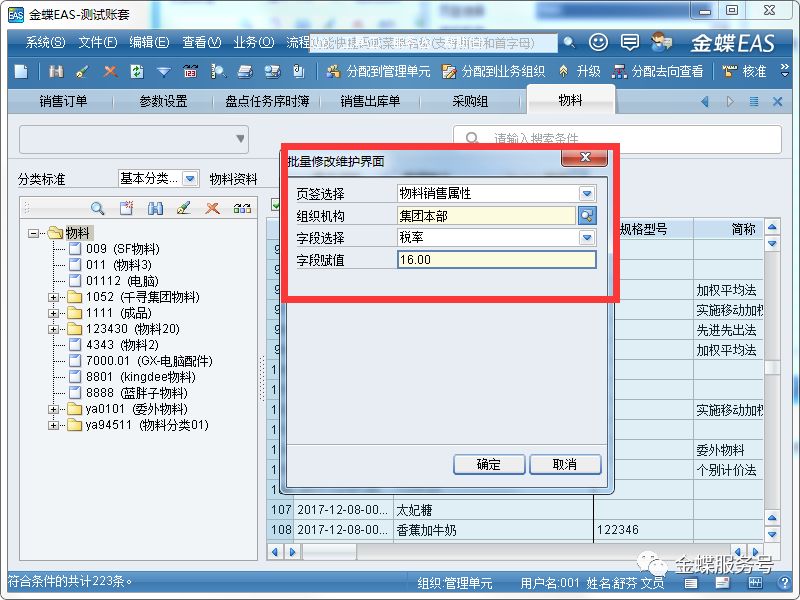Click the organization lookup icon beside 集团本部
This screenshot has height=600, width=800.
coord(587,216)
